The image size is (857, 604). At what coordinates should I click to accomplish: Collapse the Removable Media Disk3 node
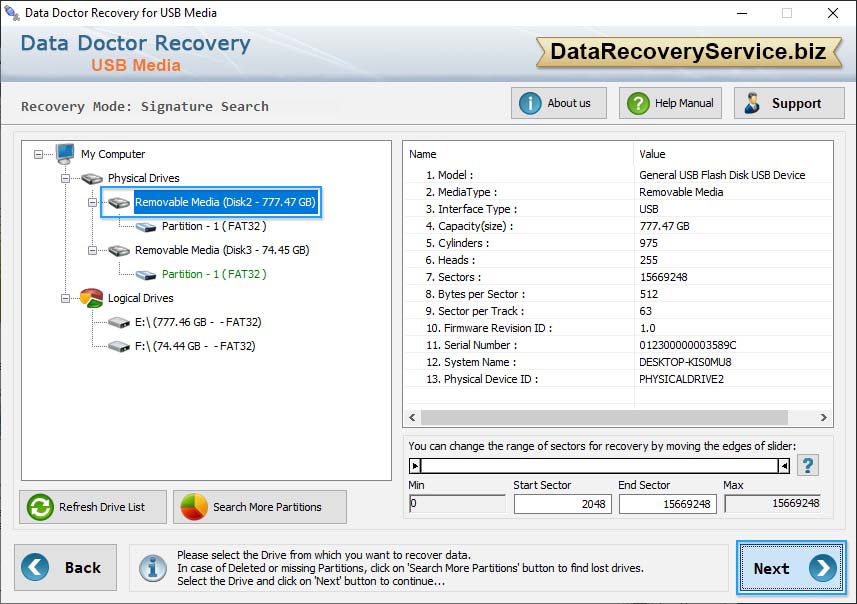[92, 251]
